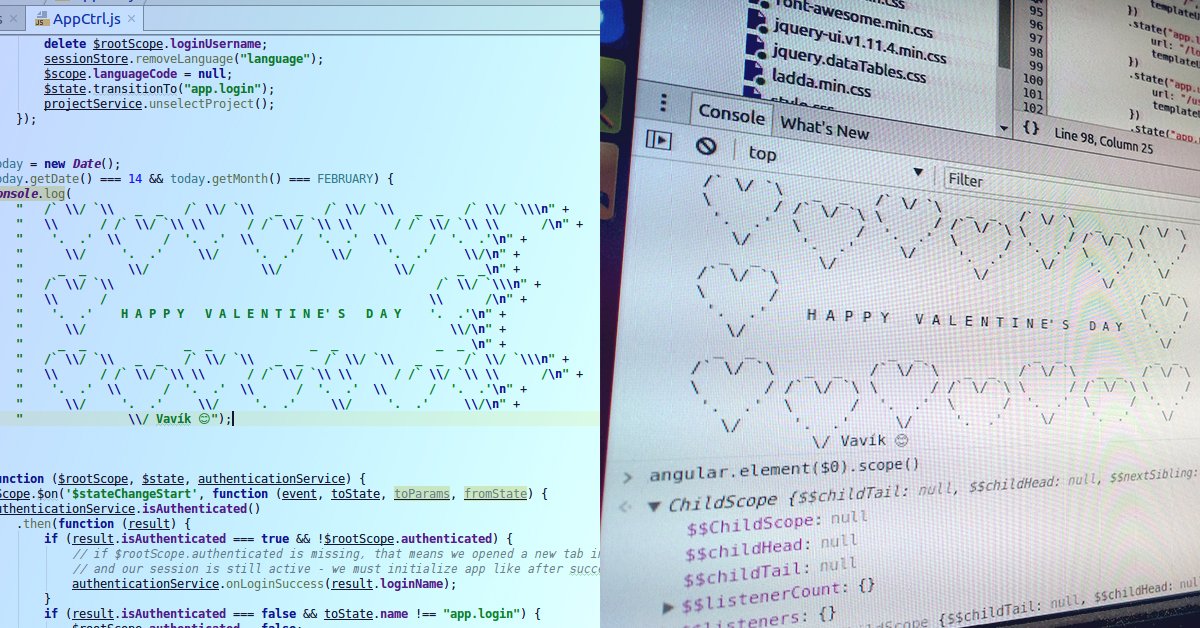Viewport: 1200px width, 628px height.
Task: Close the AppCtrl.js editor tab
Action: point(132,18)
